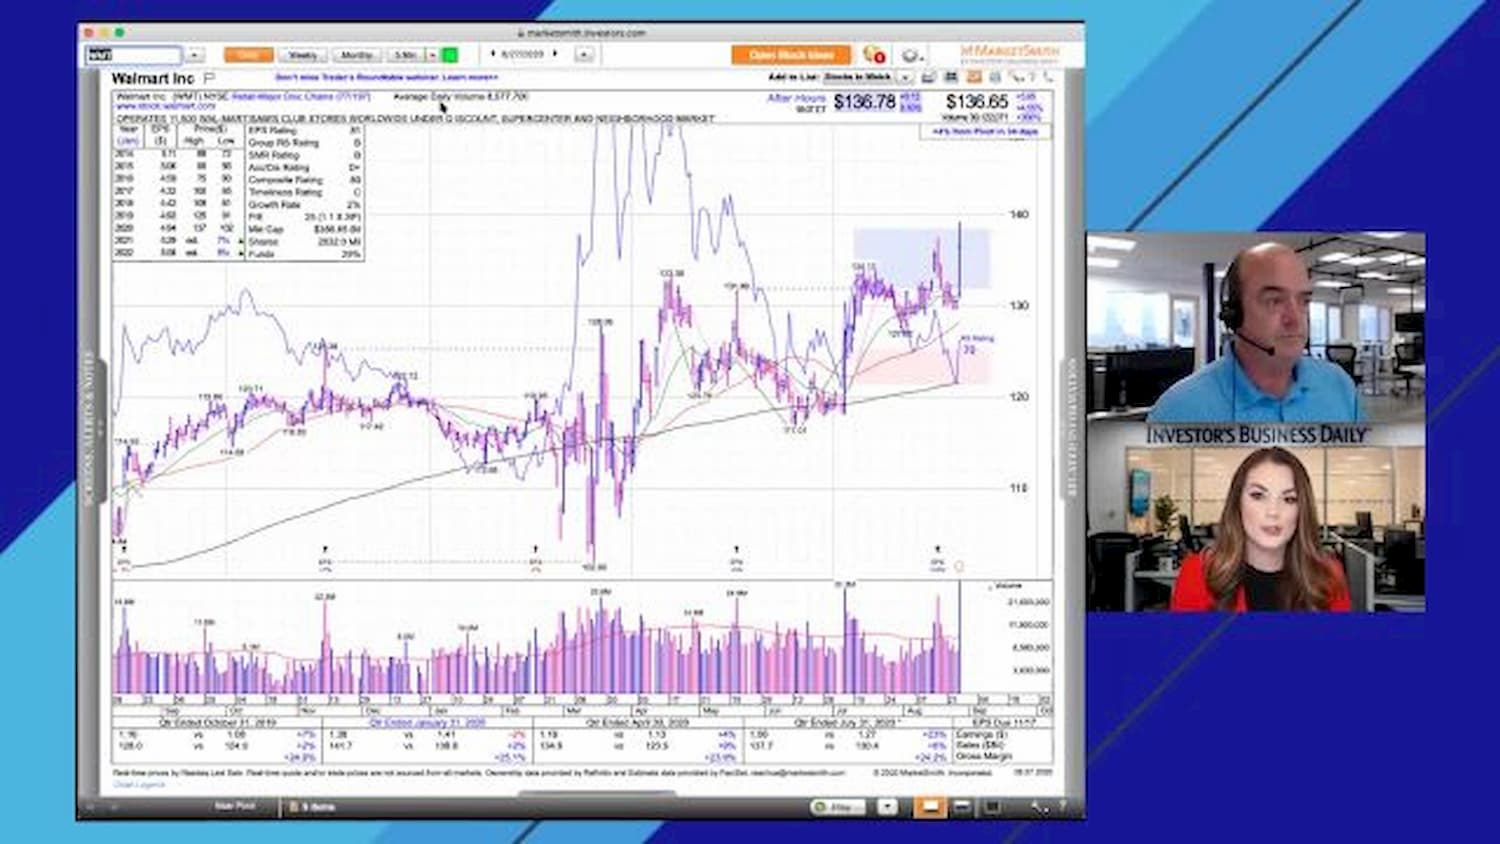Screen dimensions: 1500x844
Task: Open alerts icon with red badge
Action: click(874, 55)
